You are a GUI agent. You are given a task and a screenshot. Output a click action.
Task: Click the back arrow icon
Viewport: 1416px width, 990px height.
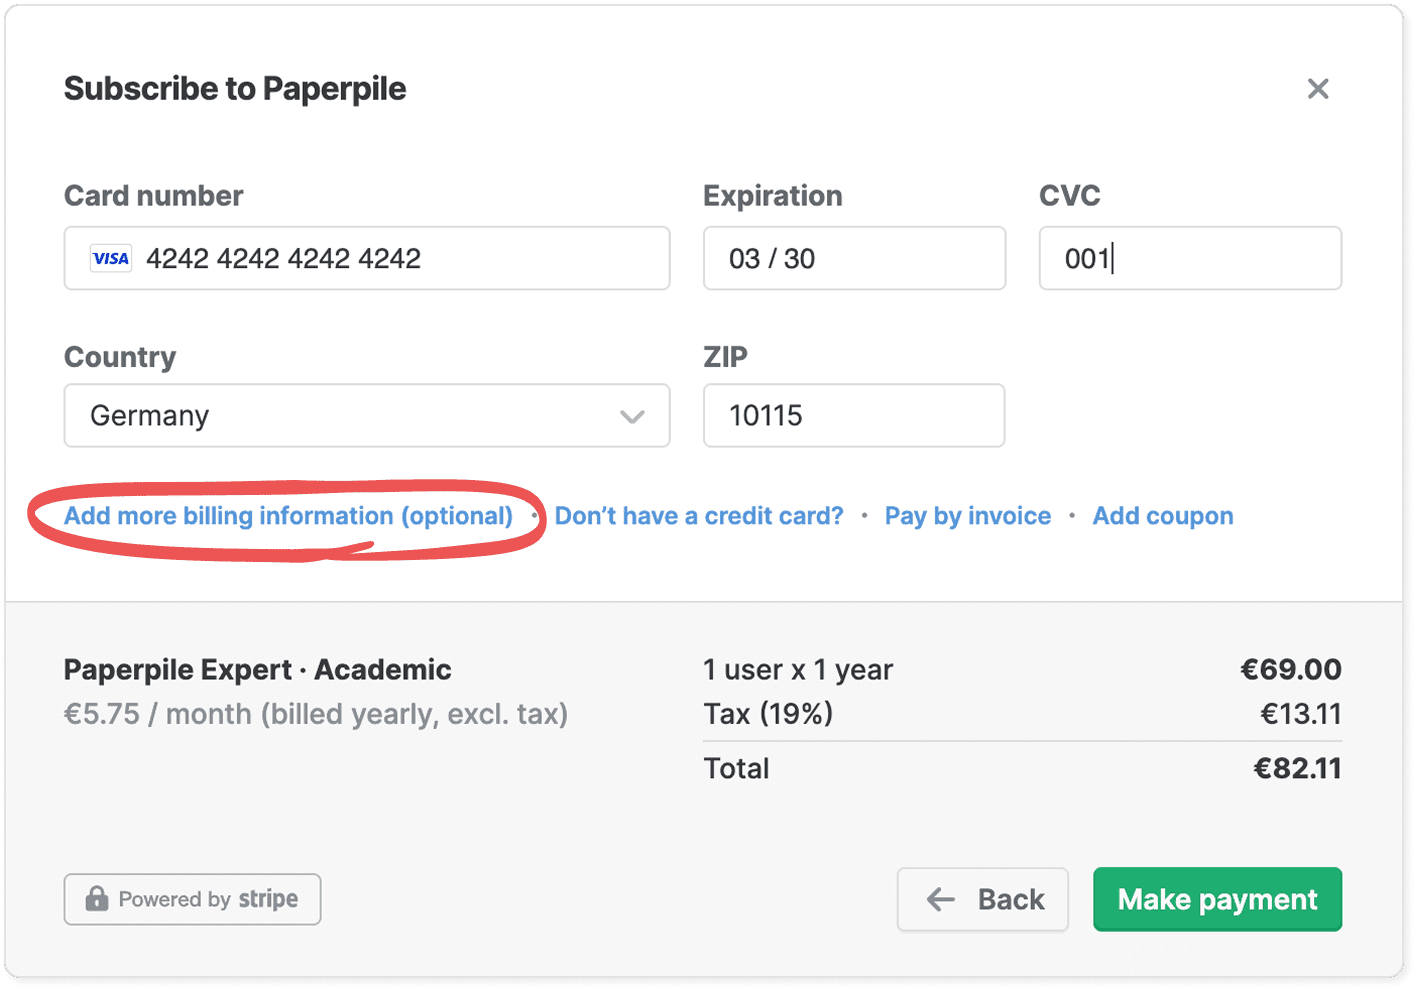point(941,899)
